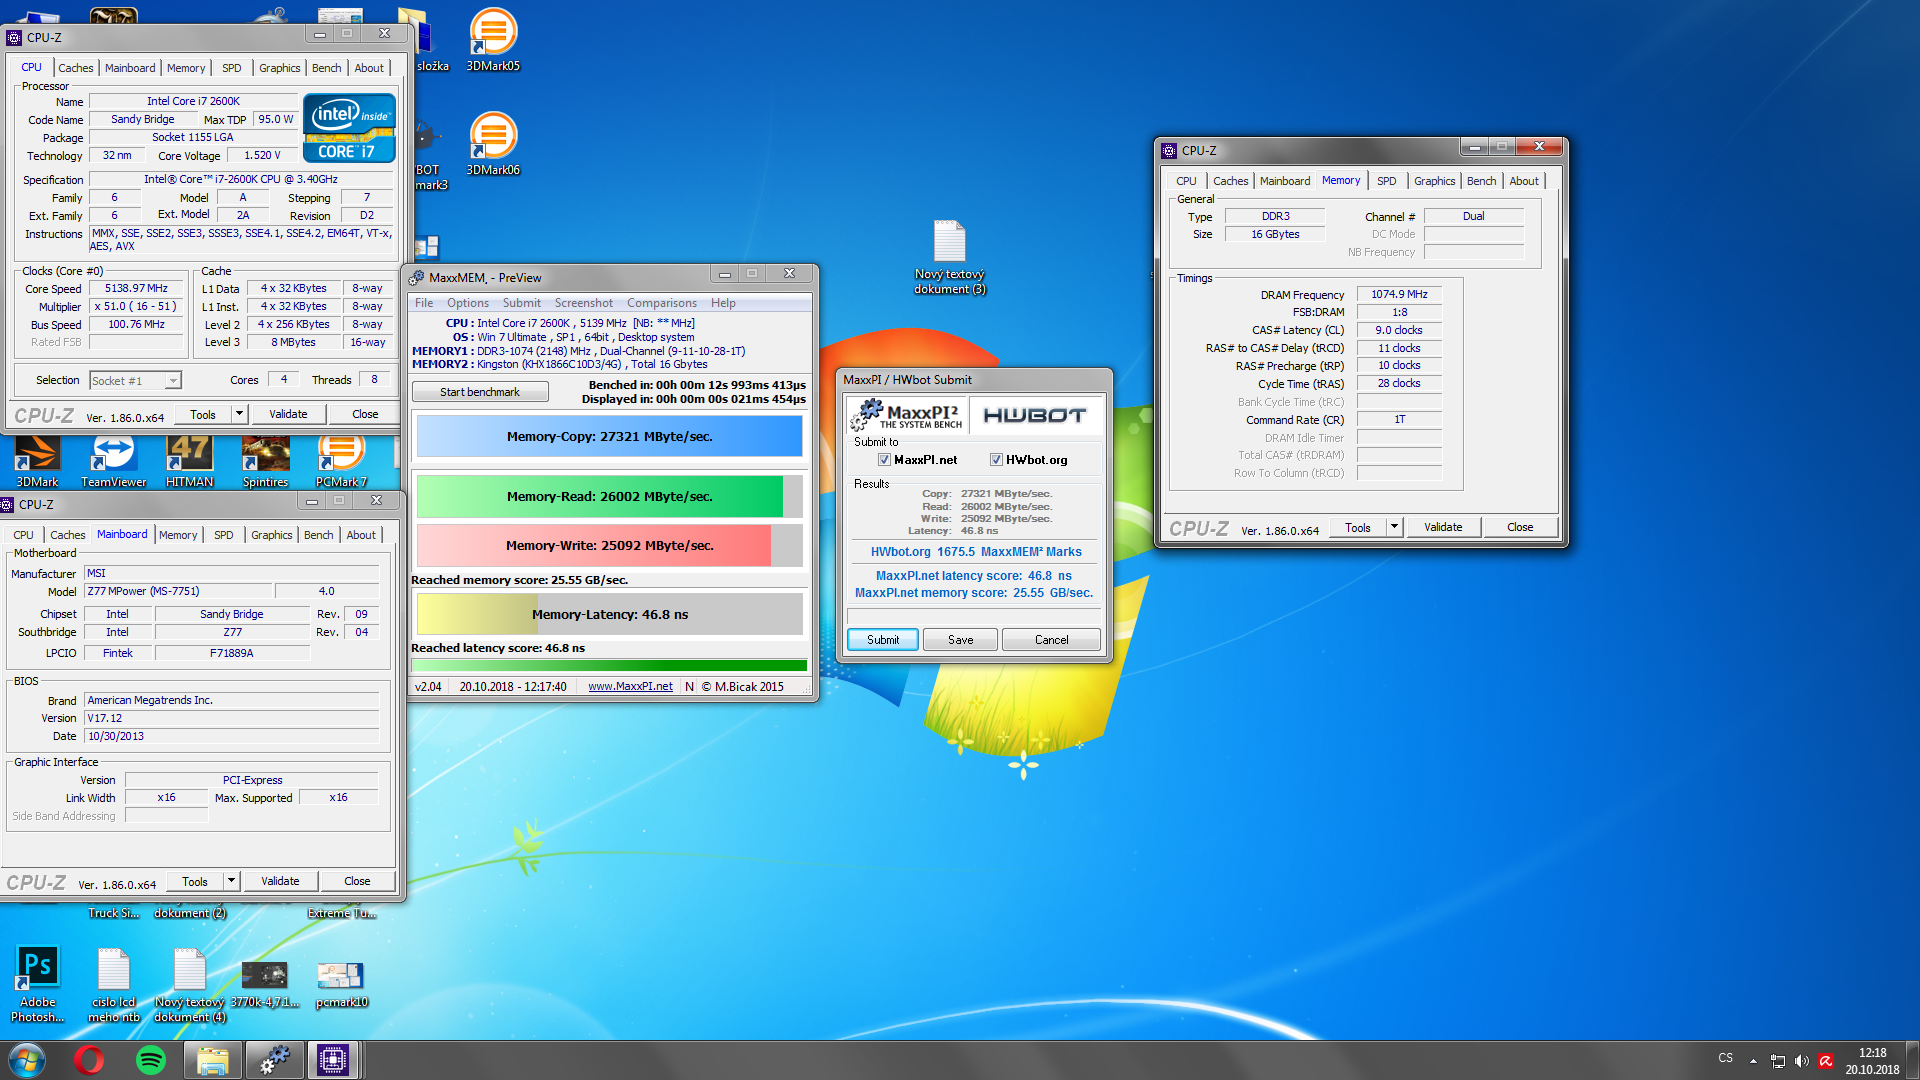
Task: Open the Spintires game shortcut
Action: [265, 462]
